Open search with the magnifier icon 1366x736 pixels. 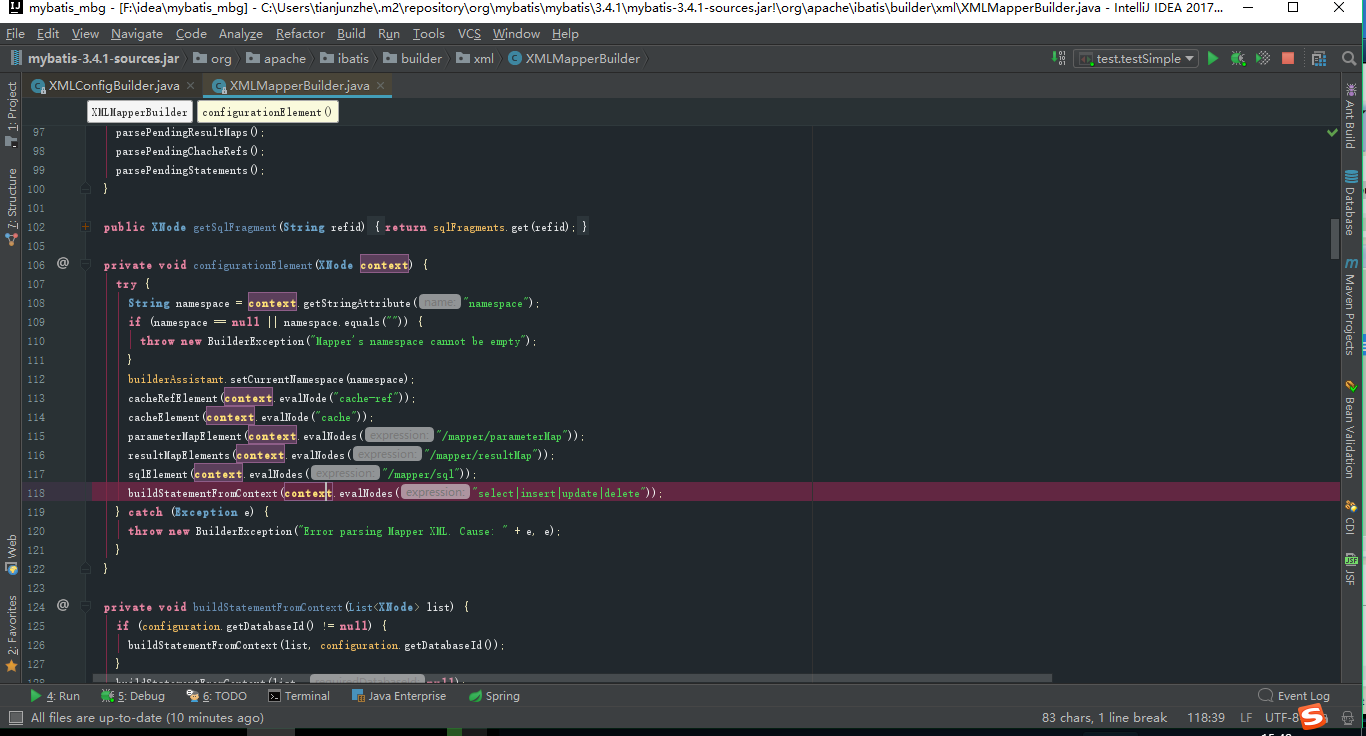point(1348,58)
